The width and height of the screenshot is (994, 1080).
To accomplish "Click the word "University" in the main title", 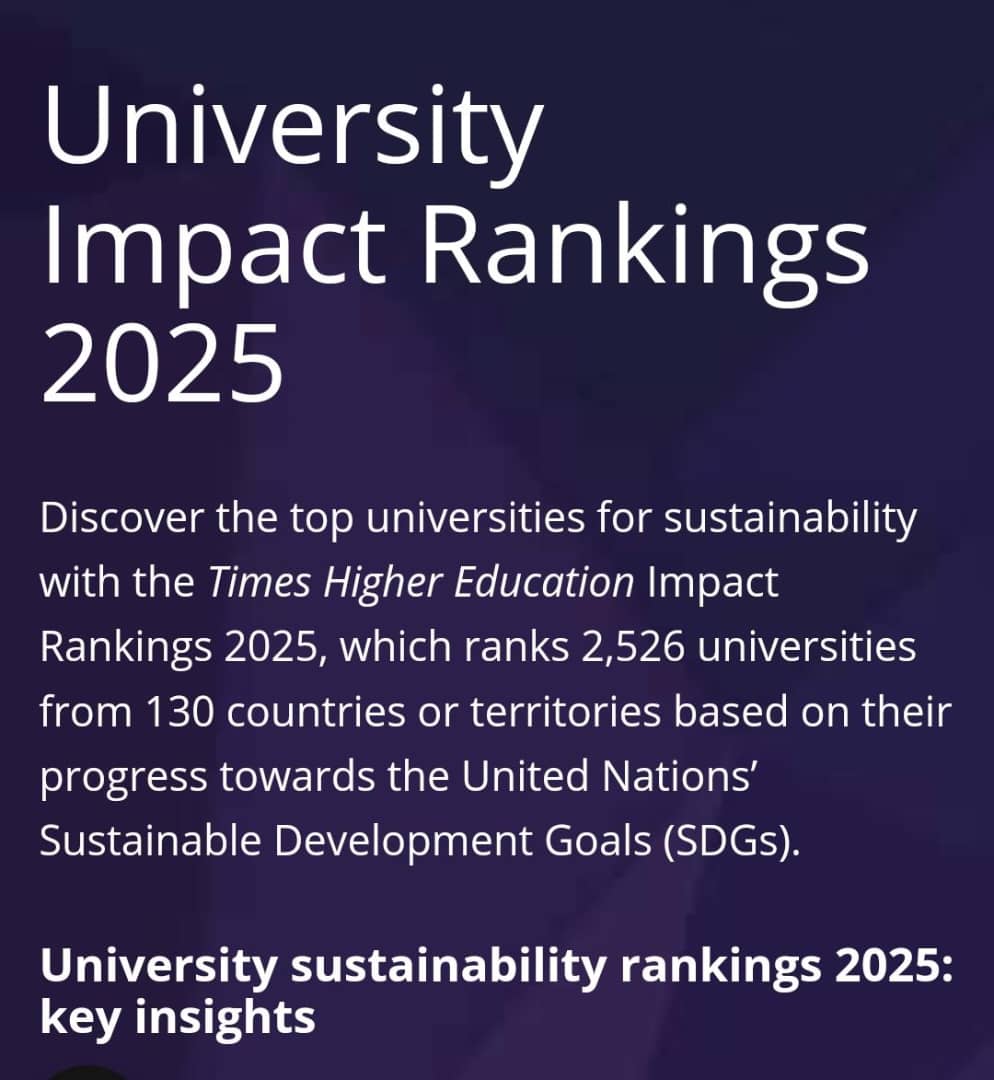I will tap(292, 128).
